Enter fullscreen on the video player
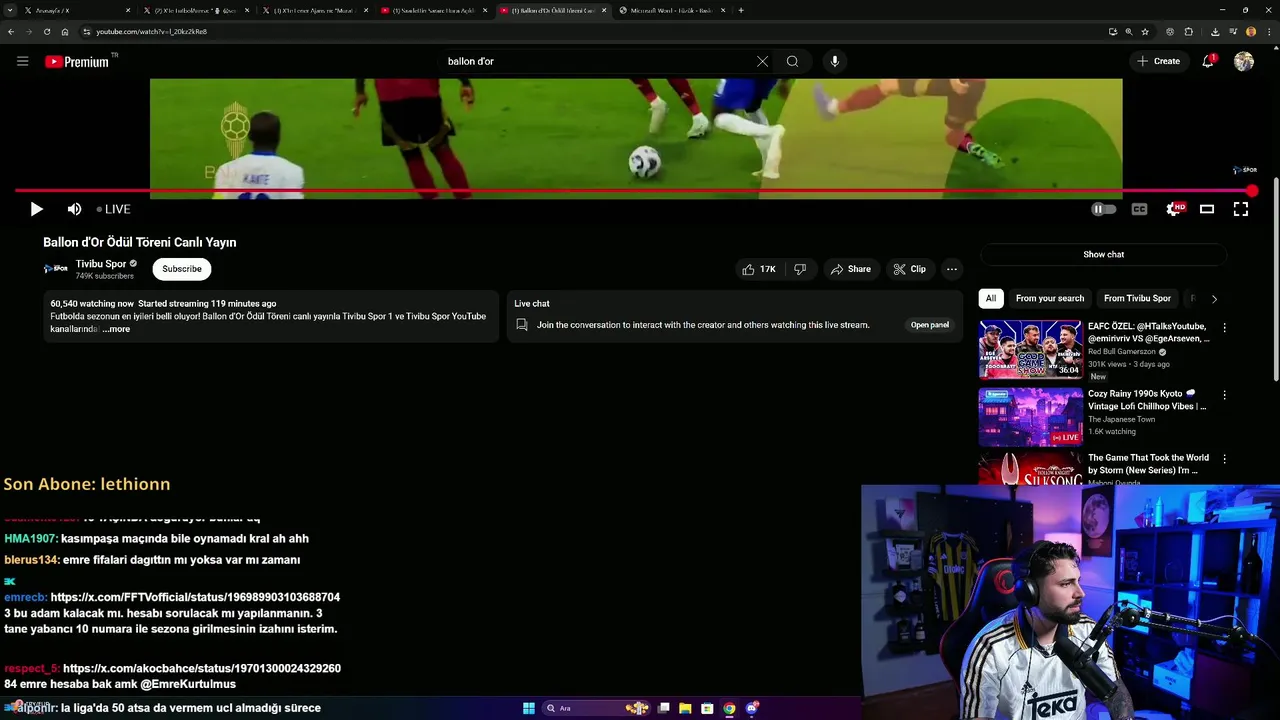Screen dimensions: 1280x720 [1241, 209]
